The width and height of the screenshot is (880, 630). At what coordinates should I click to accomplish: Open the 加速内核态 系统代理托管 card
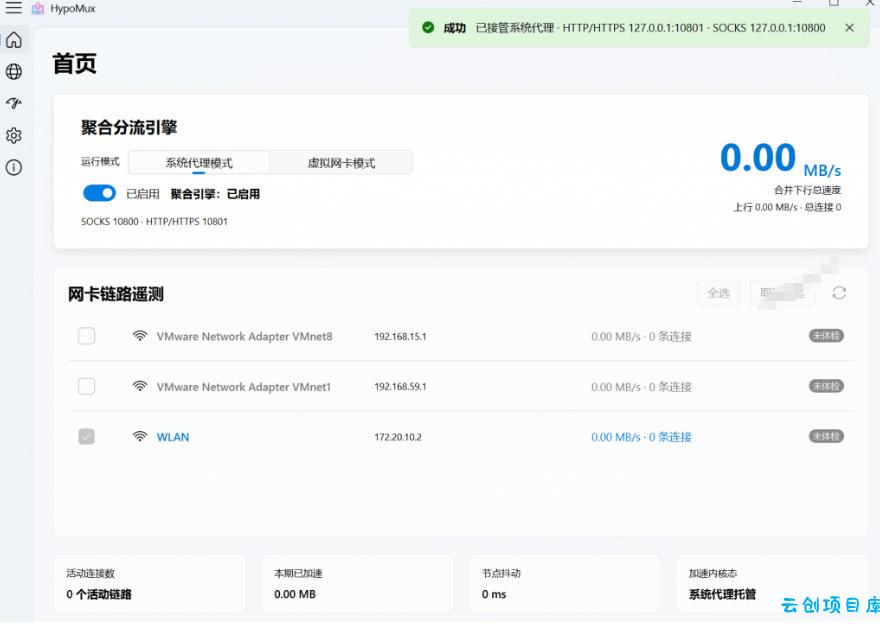(x=772, y=583)
